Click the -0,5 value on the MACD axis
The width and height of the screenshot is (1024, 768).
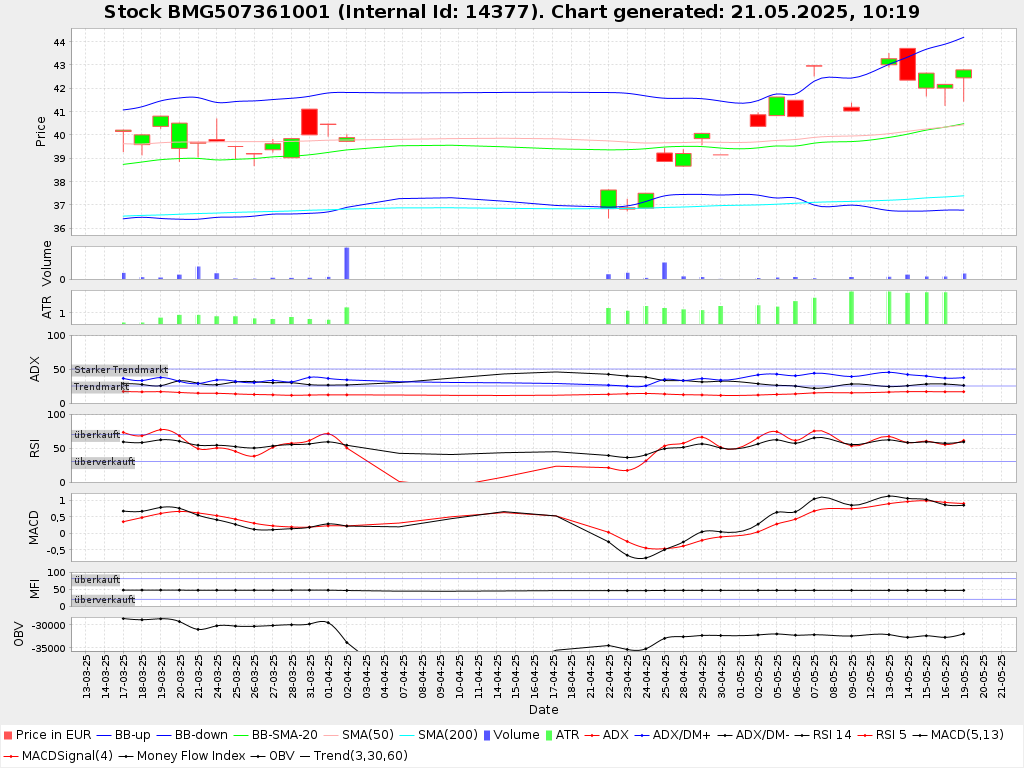(x=55, y=550)
